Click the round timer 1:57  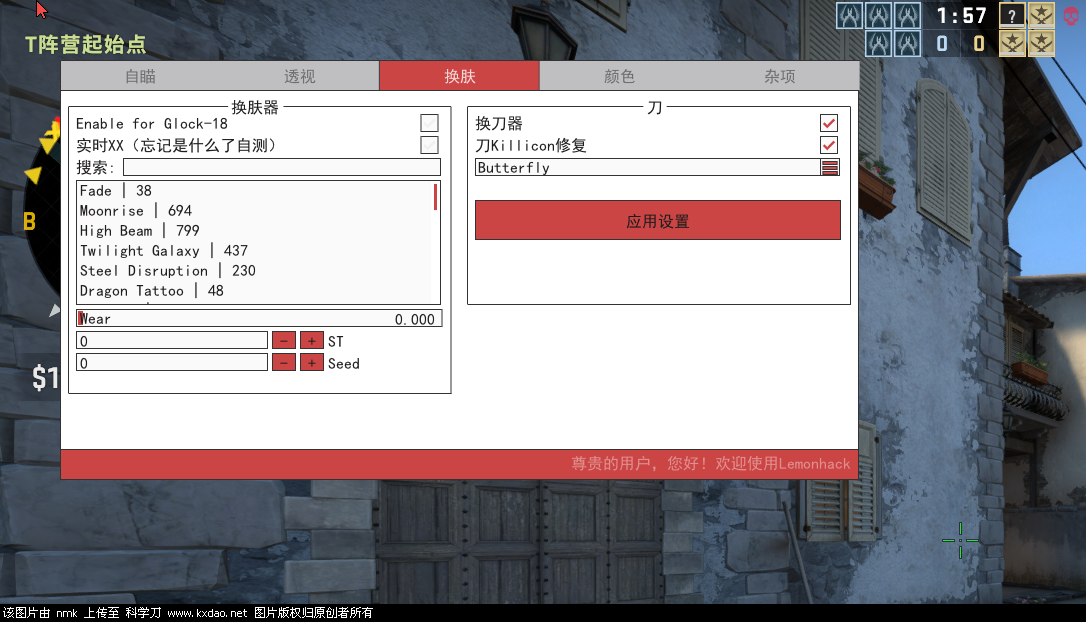961,15
